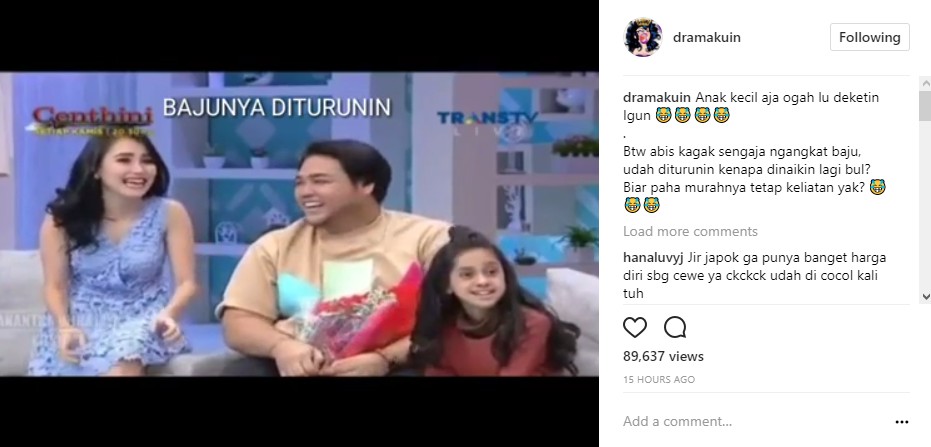Viewport: 931px width, 447px height.
Task: Click the comments scrollbar thumb
Action: [x=925, y=106]
